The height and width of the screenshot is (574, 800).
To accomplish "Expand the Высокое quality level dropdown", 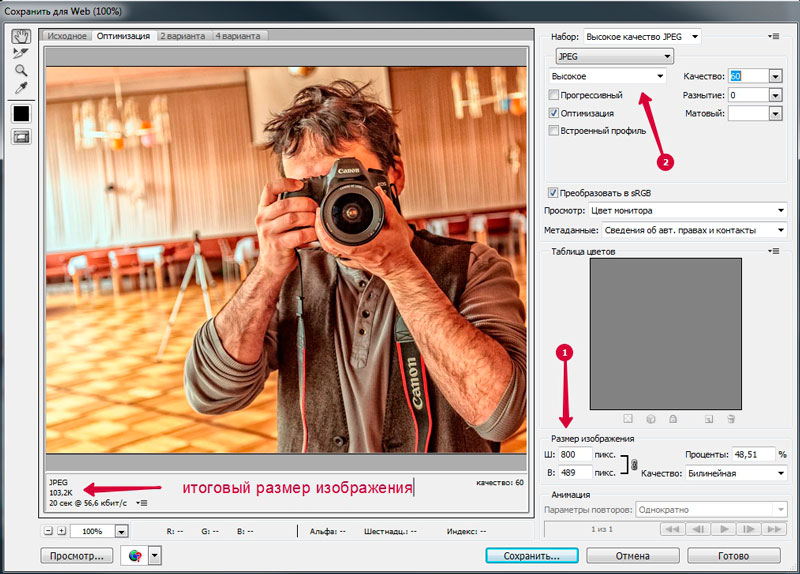I will tap(608, 76).
